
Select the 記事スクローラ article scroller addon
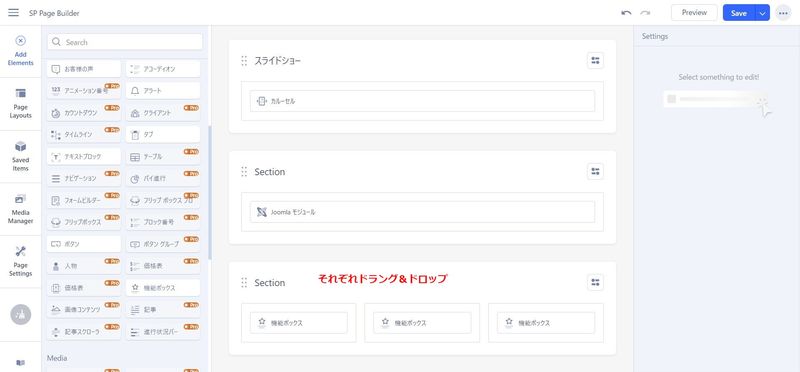pos(84,332)
